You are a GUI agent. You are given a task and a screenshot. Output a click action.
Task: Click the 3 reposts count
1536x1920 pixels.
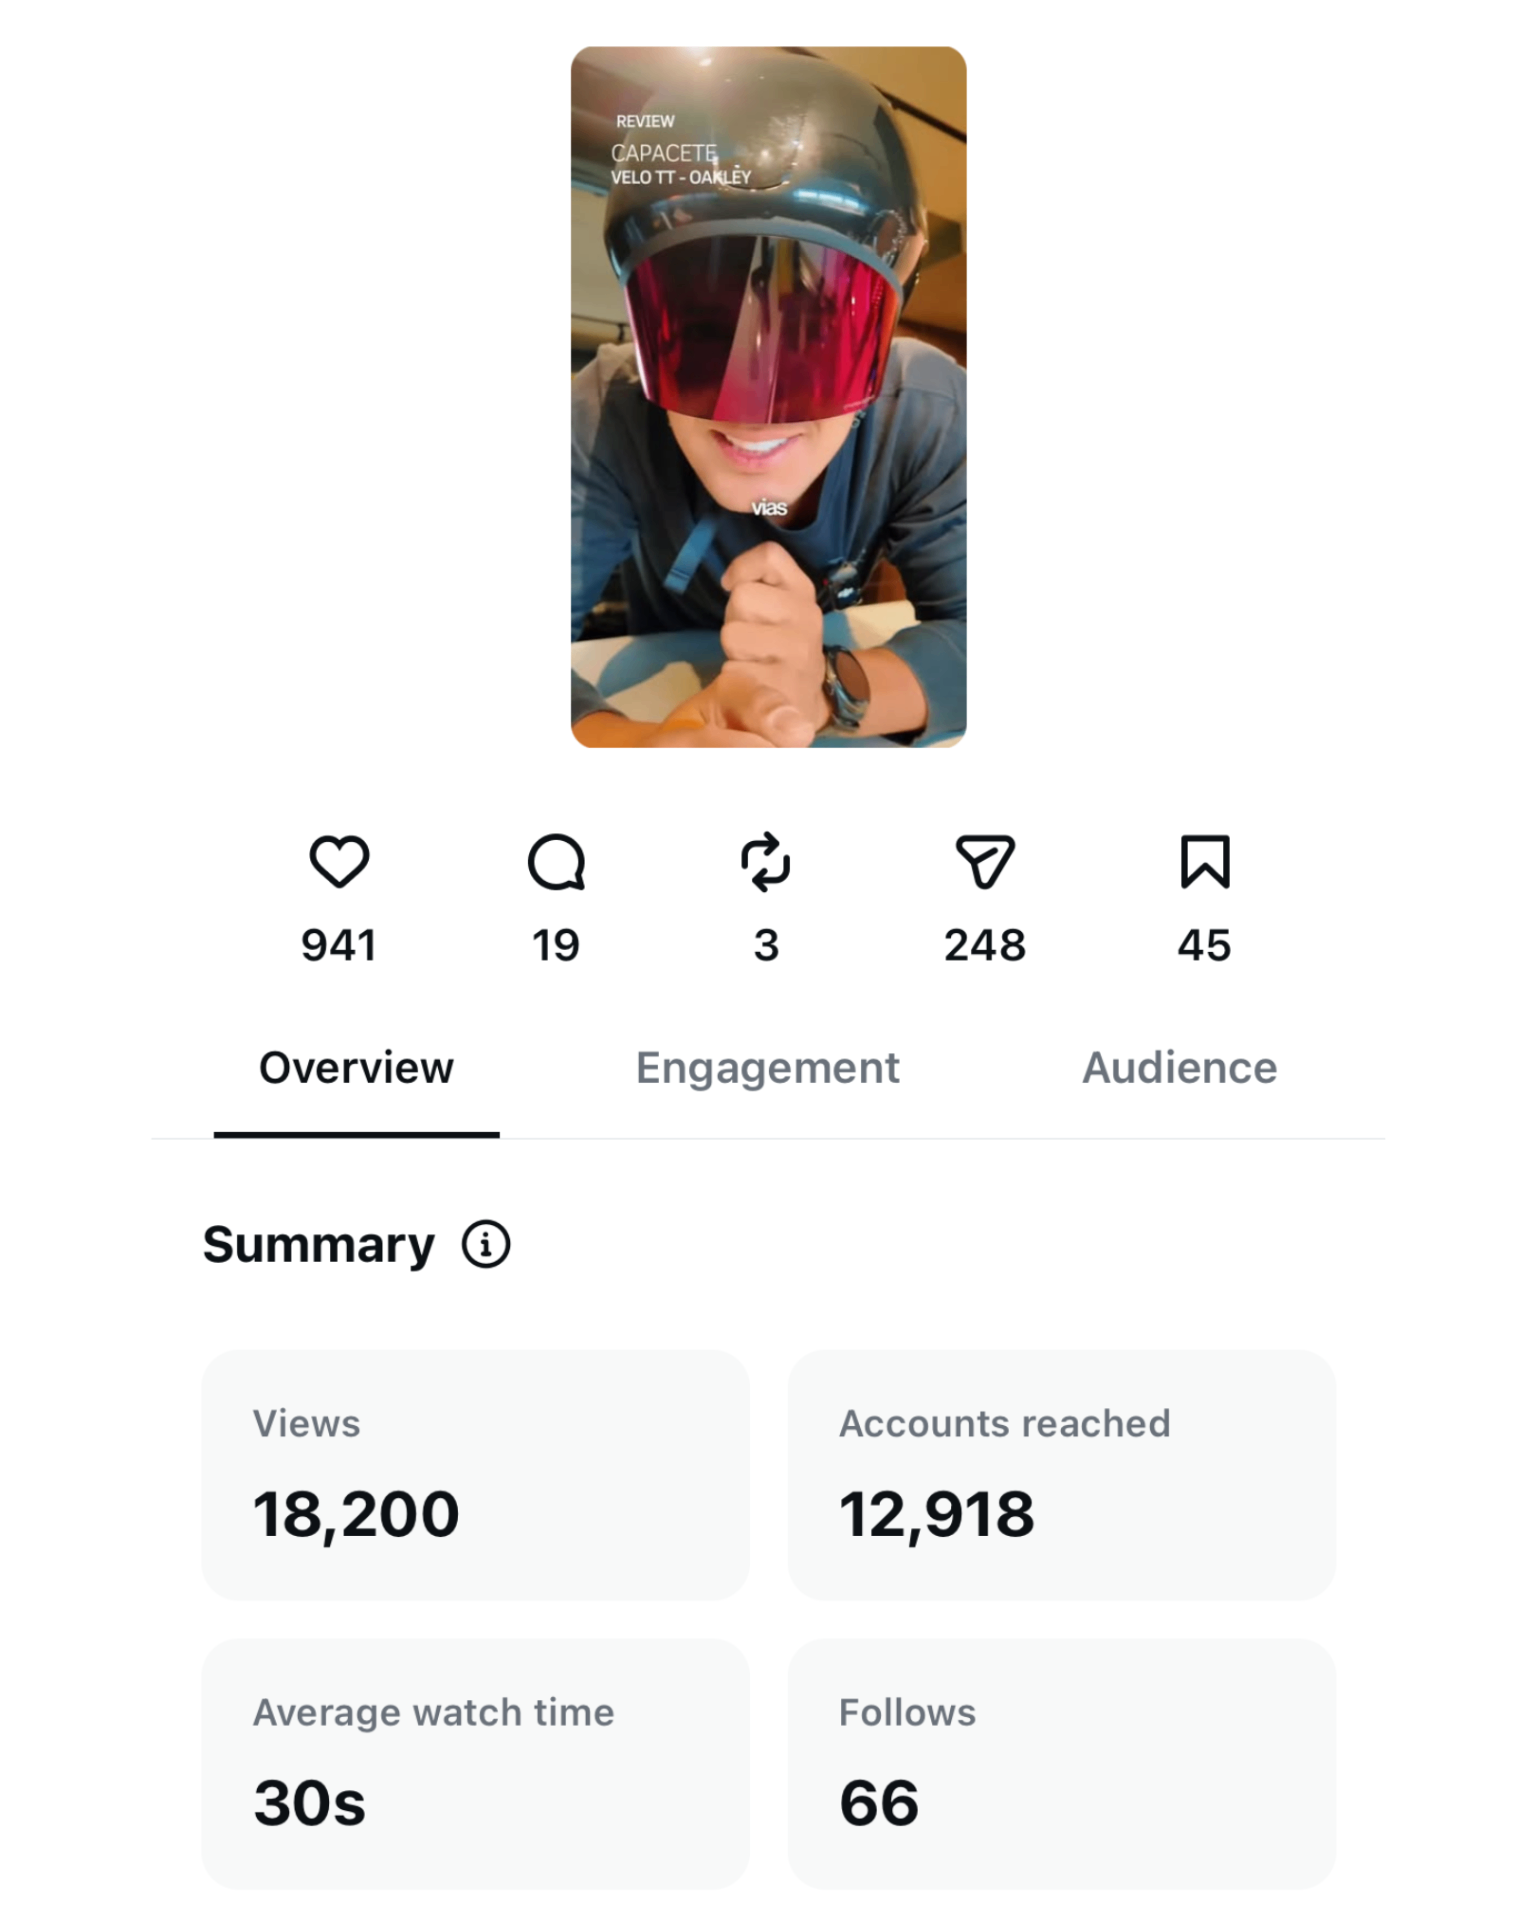click(766, 945)
